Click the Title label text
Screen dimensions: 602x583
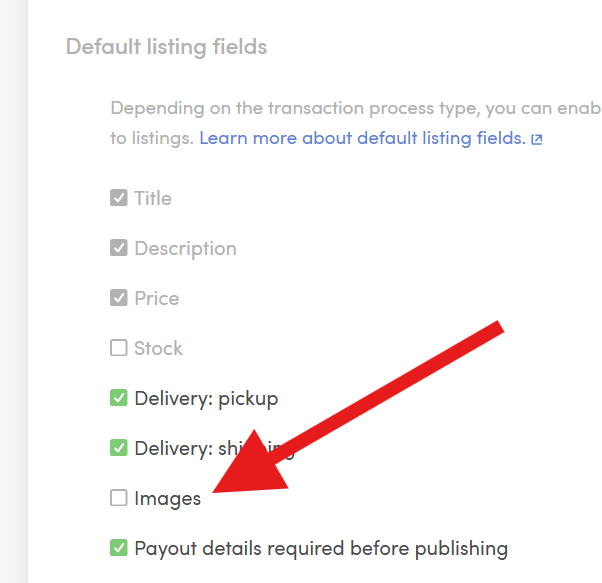[153, 198]
